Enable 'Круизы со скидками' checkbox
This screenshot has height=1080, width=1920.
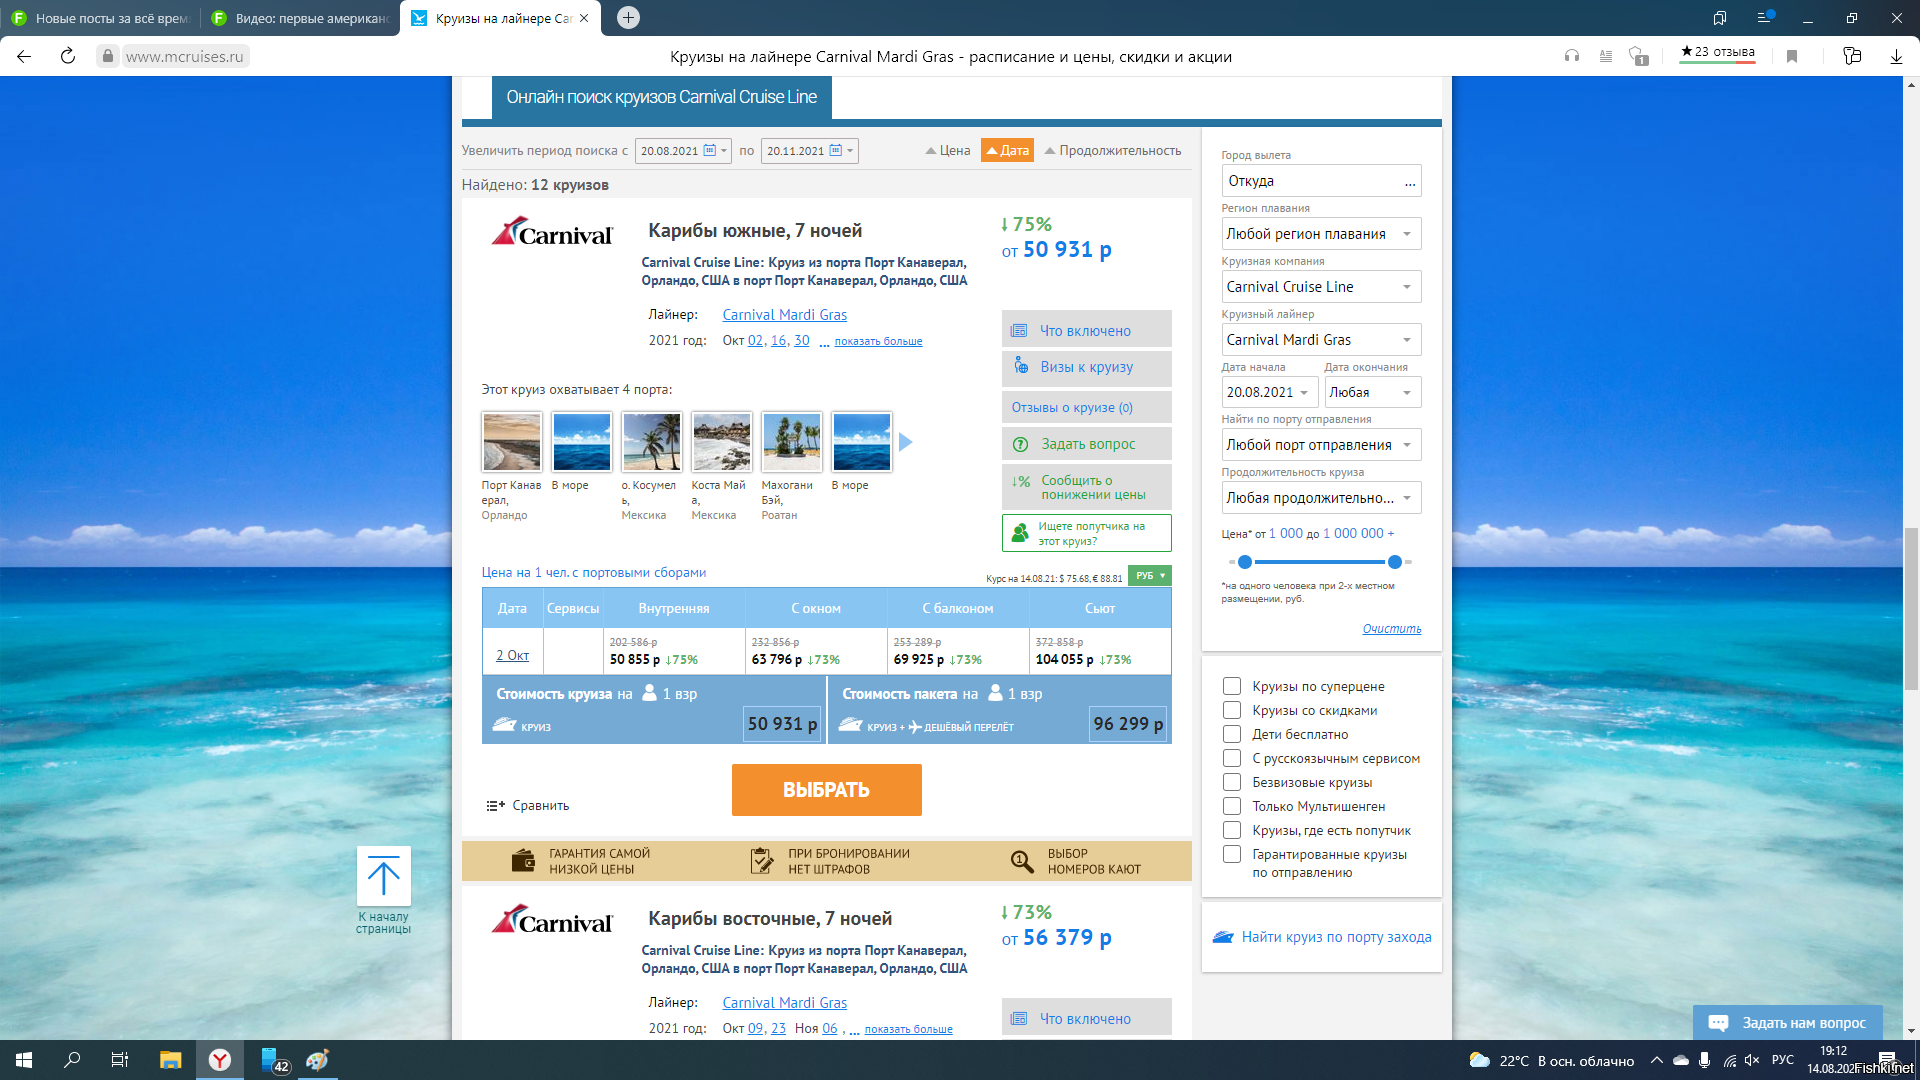pos(1232,710)
